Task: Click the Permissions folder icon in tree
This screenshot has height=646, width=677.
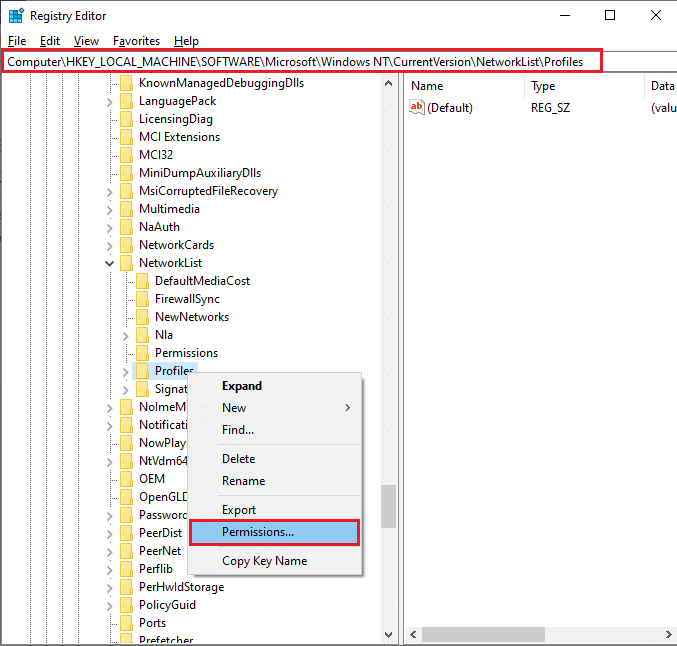Action: (142, 353)
